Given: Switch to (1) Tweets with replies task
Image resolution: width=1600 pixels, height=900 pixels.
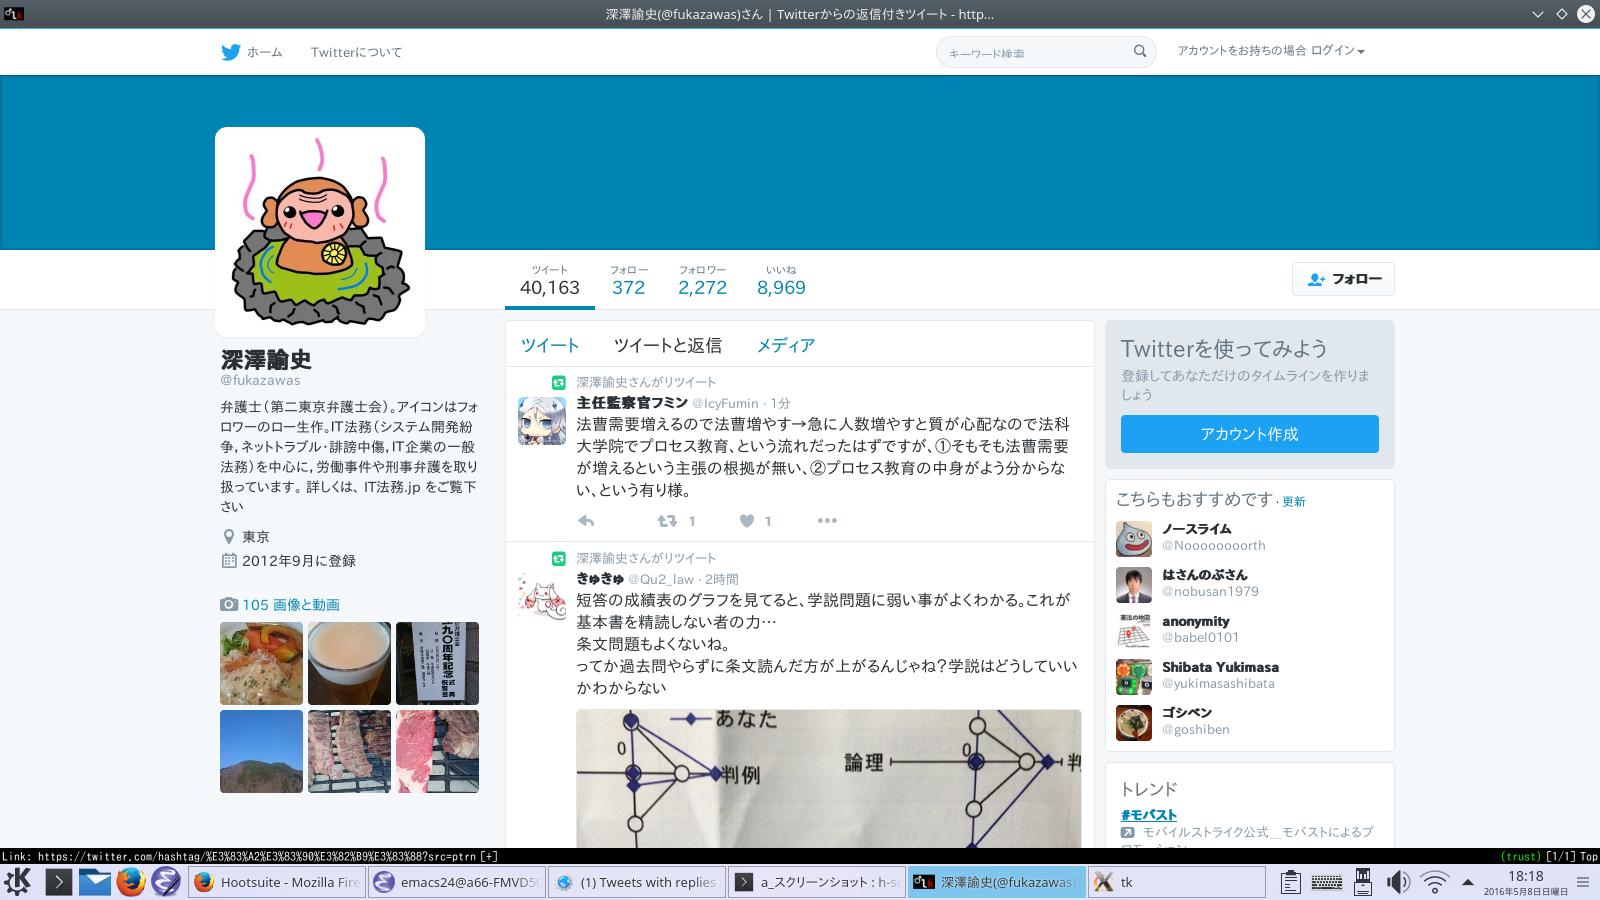Looking at the screenshot, I should [637, 882].
